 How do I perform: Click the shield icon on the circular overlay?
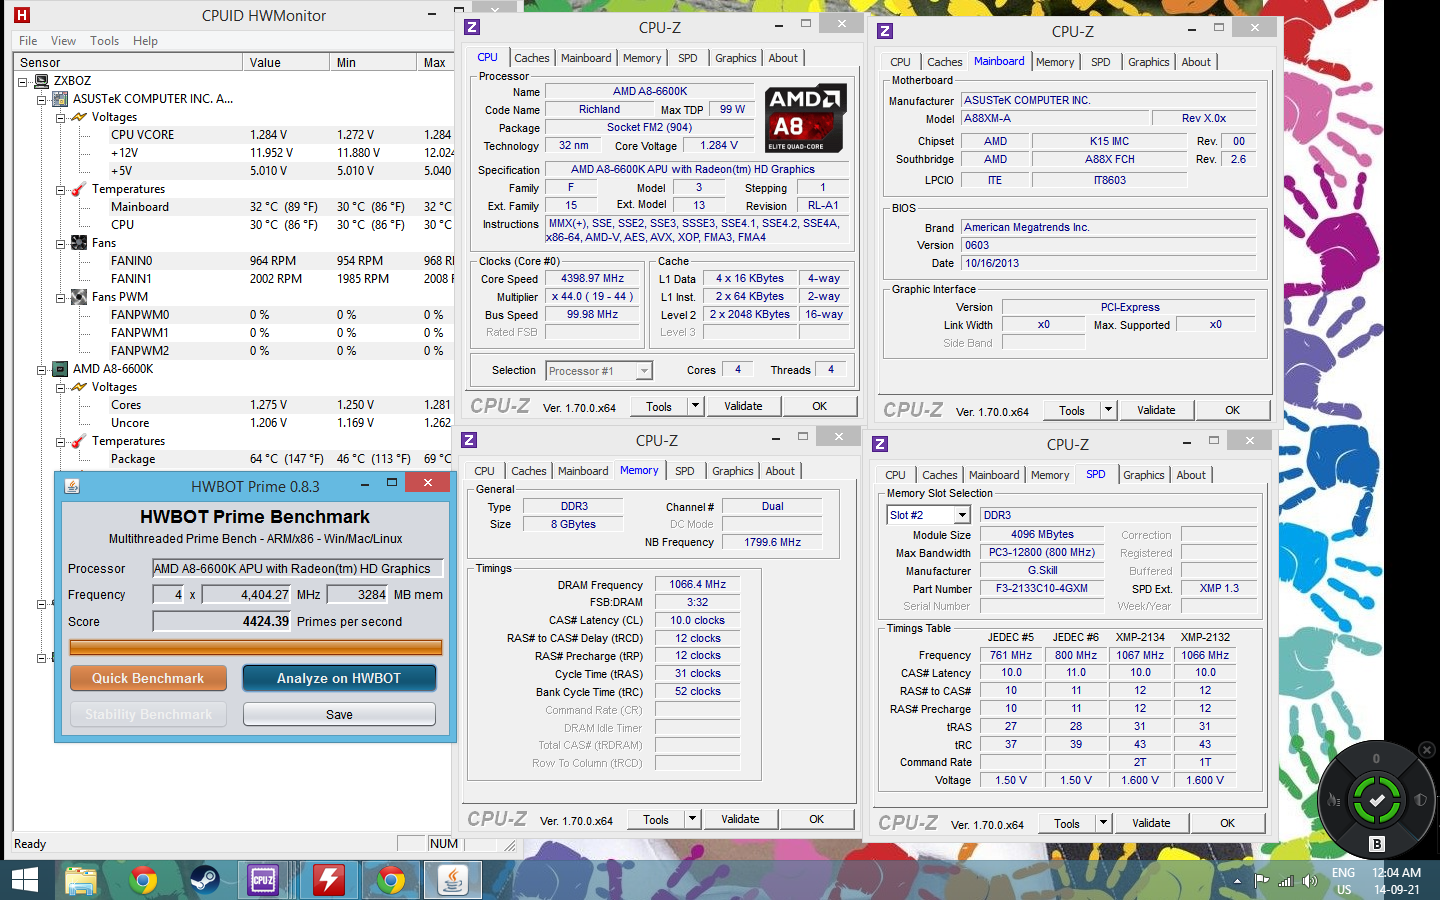coord(1420,800)
